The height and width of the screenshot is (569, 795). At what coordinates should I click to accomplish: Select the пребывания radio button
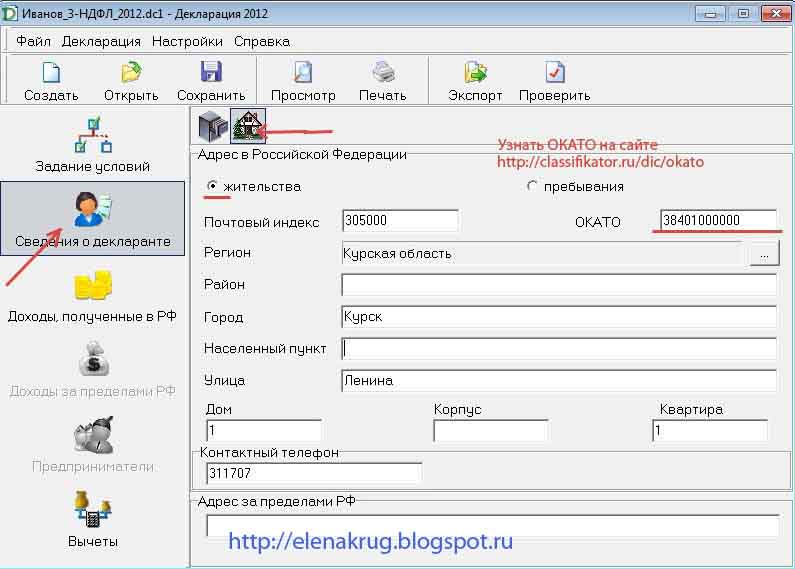(x=532, y=186)
